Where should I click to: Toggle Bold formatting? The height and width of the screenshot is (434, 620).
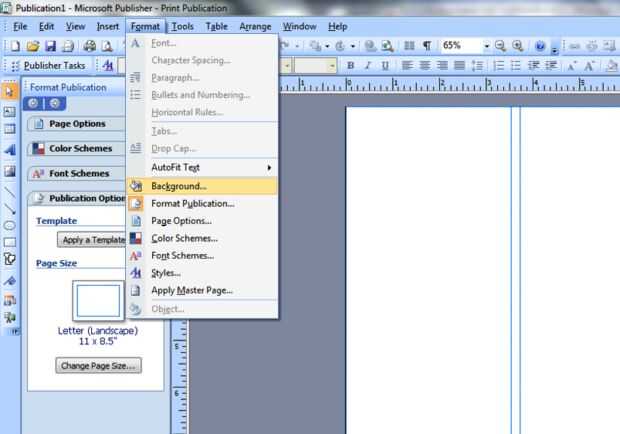click(350, 65)
